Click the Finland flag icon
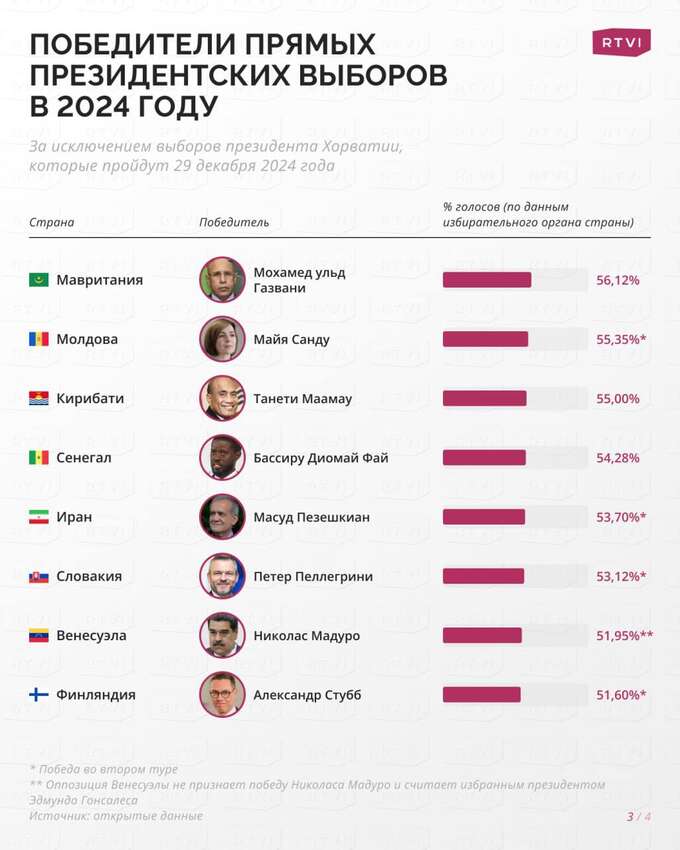 click(39, 694)
